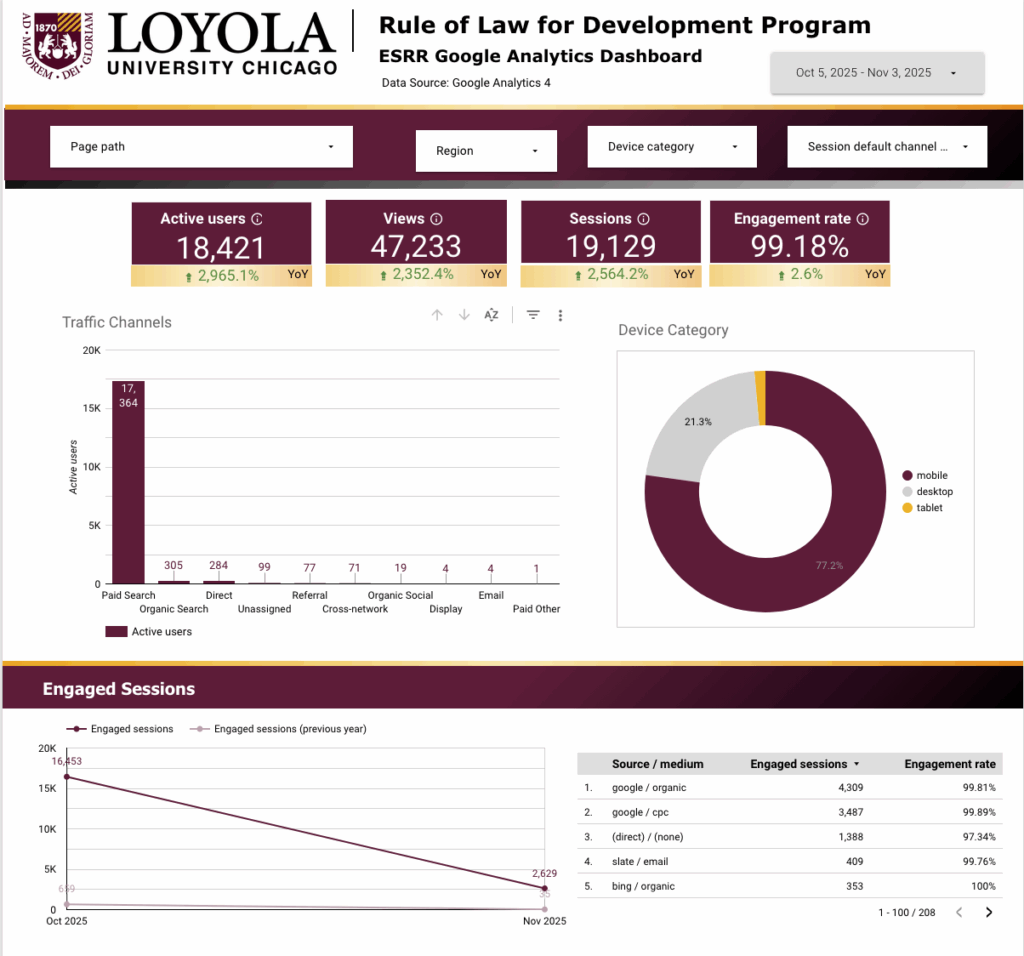Image resolution: width=1024 pixels, height=956 pixels.
Task: Open the Session default channel dropdown
Action: click(x=887, y=147)
